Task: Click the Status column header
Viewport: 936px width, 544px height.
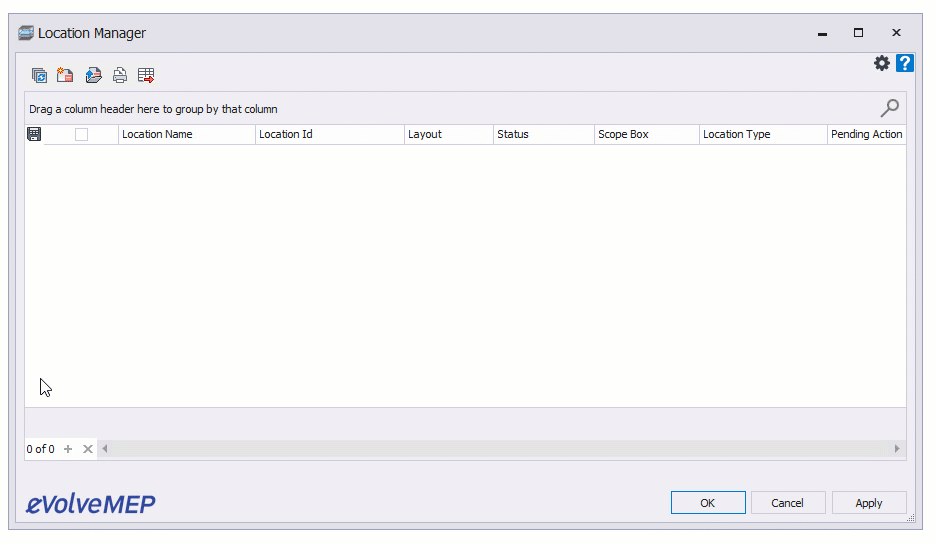Action: [544, 134]
